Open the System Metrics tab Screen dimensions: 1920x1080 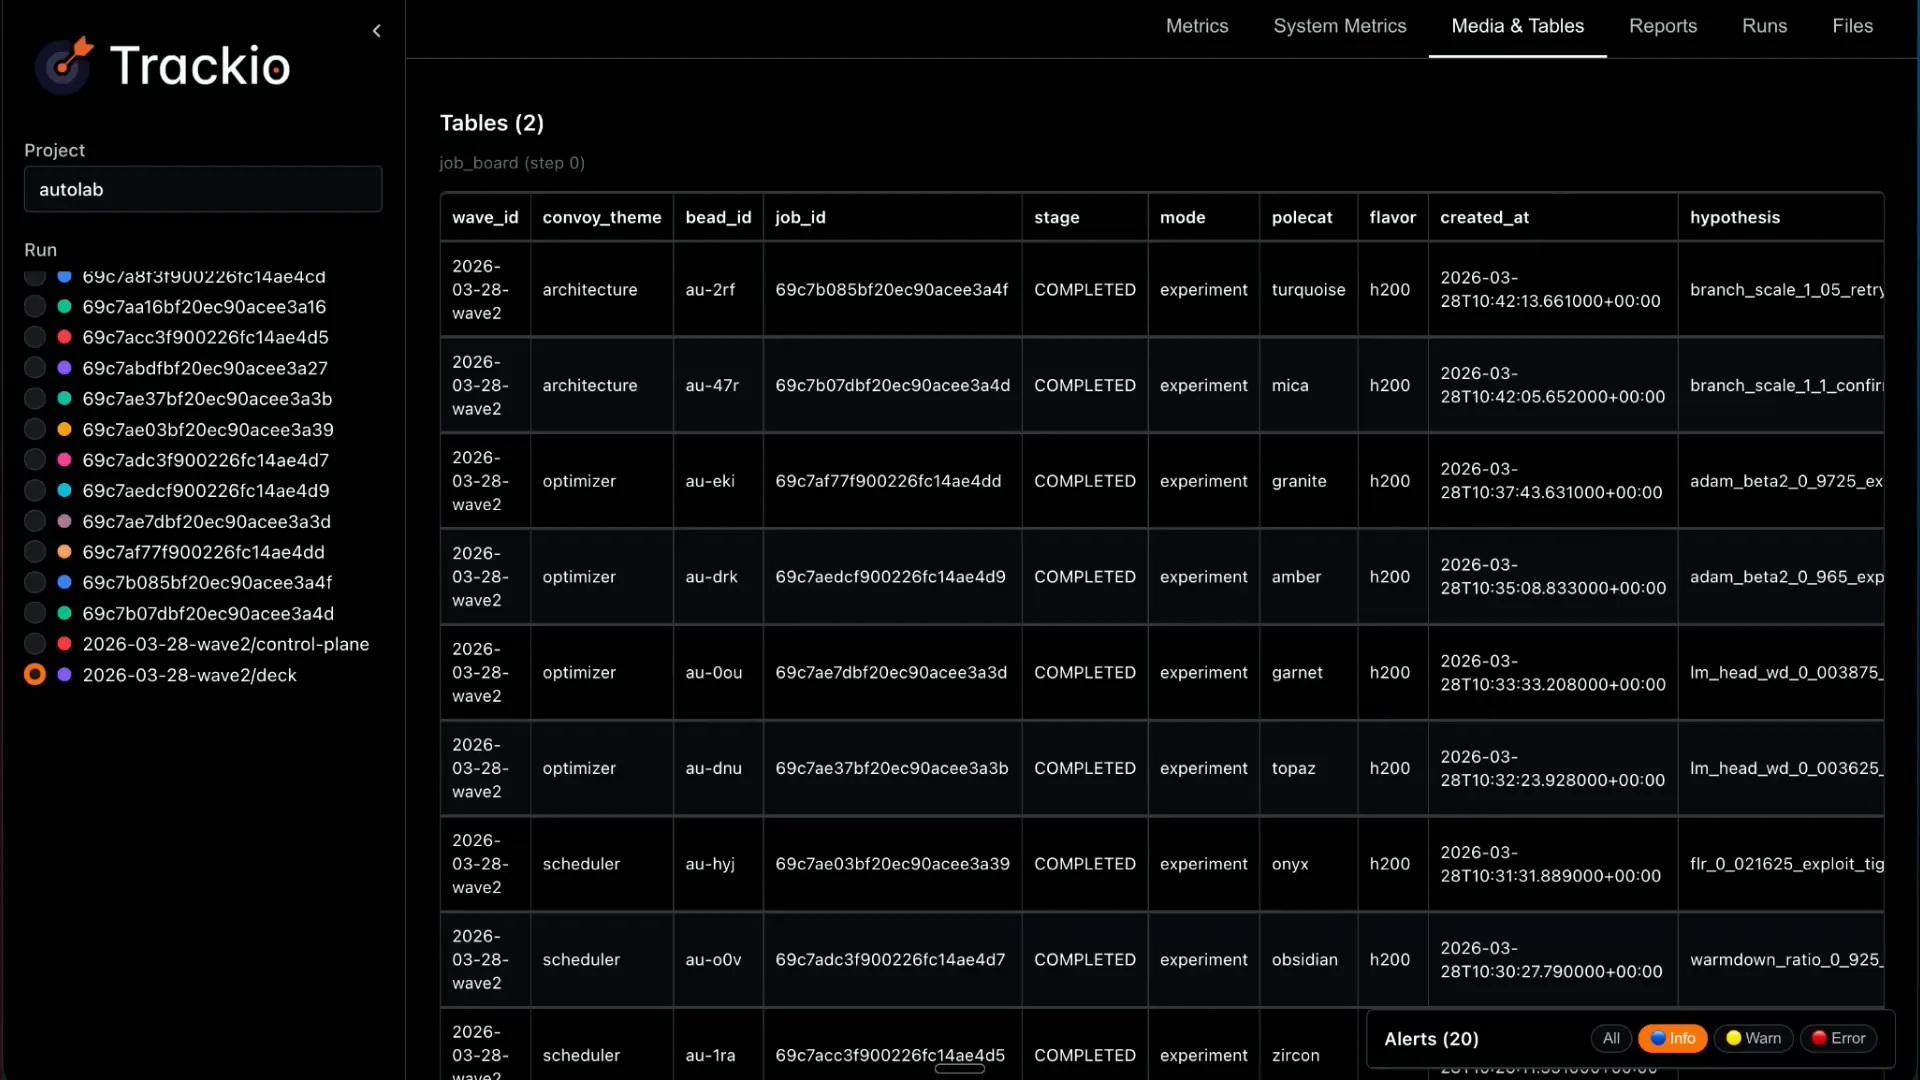click(1339, 26)
